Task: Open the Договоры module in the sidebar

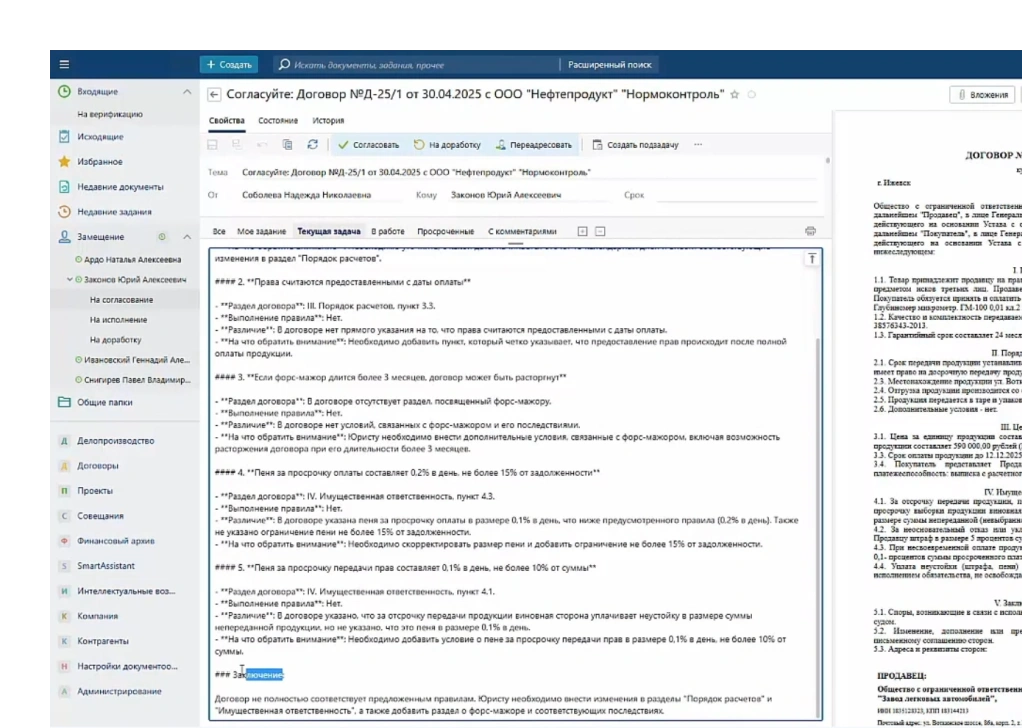Action: pos(98,465)
